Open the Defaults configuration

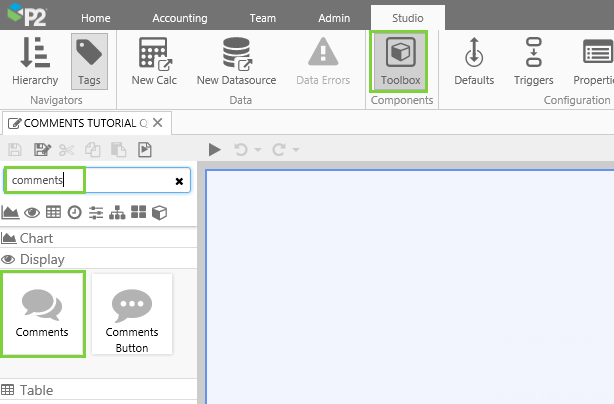(x=474, y=61)
